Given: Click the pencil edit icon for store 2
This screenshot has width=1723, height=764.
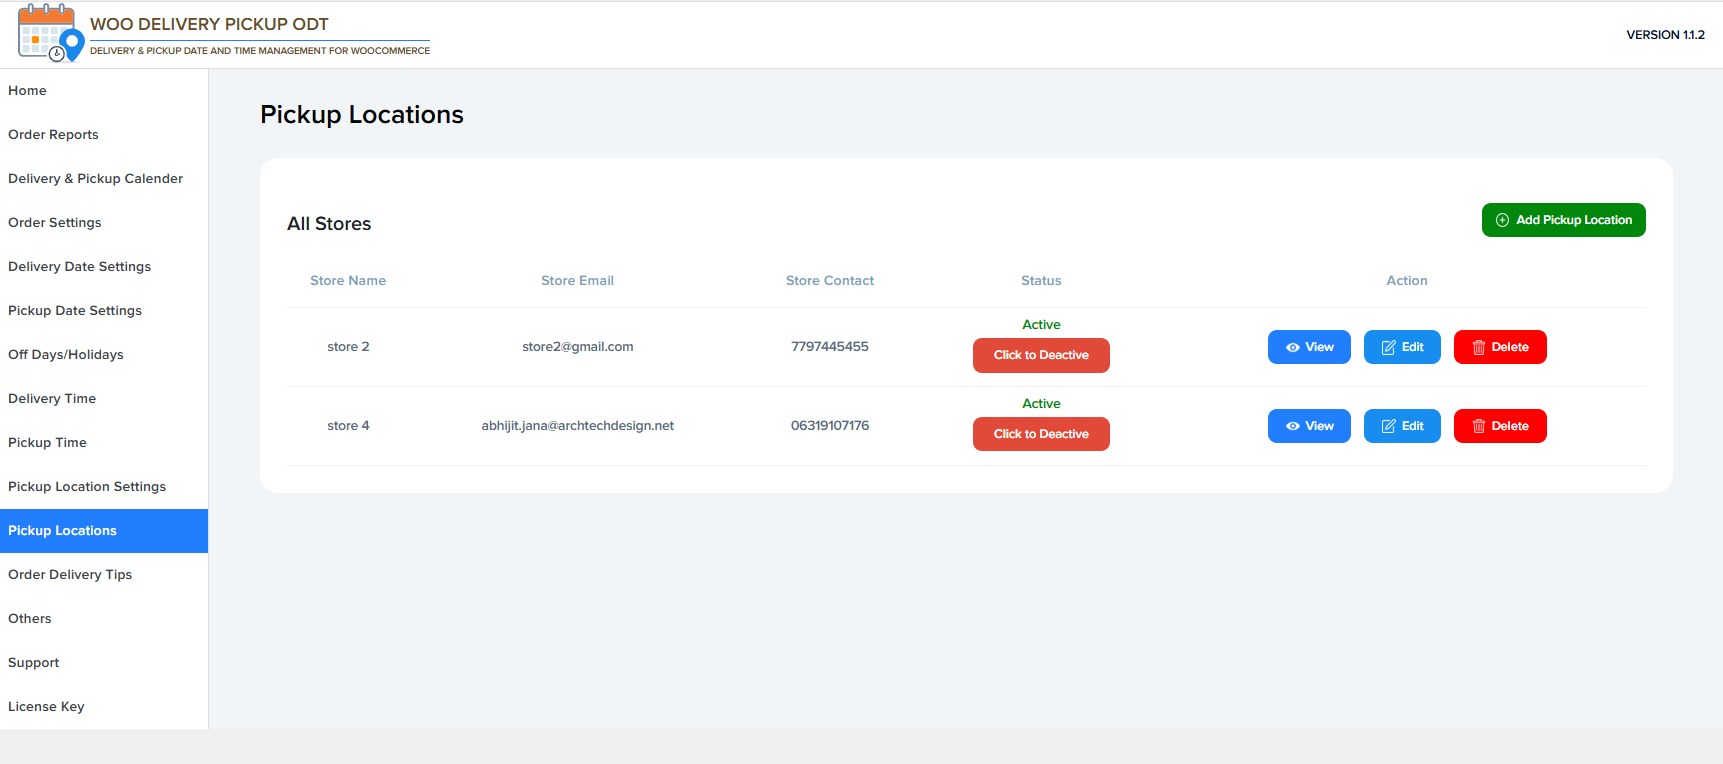Looking at the screenshot, I should click(1388, 347).
